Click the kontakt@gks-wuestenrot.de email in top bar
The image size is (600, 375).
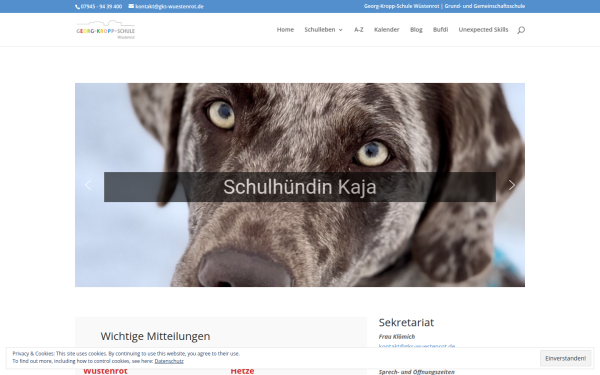169,7
